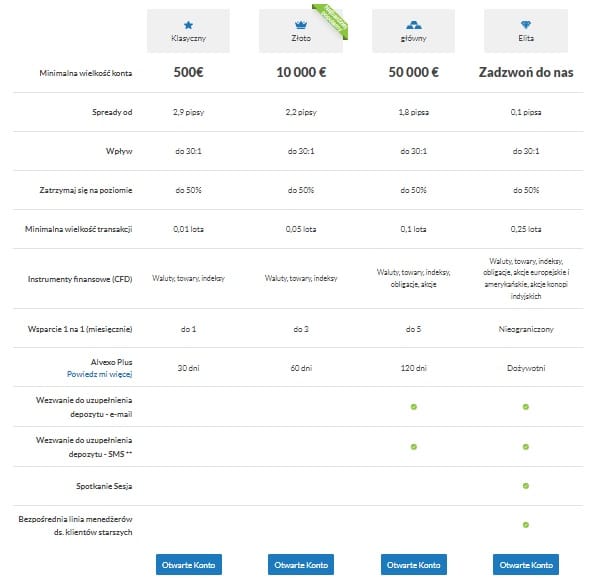Click Otwarte Konto under the Elita column
This screenshot has width=597, height=588.
pyautogui.click(x=526, y=564)
